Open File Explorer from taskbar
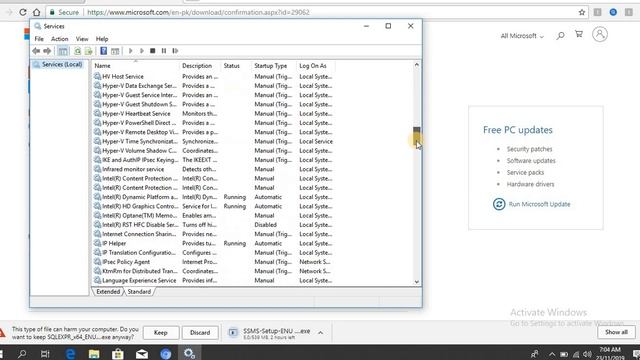The image size is (640, 360). coord(94,353)
